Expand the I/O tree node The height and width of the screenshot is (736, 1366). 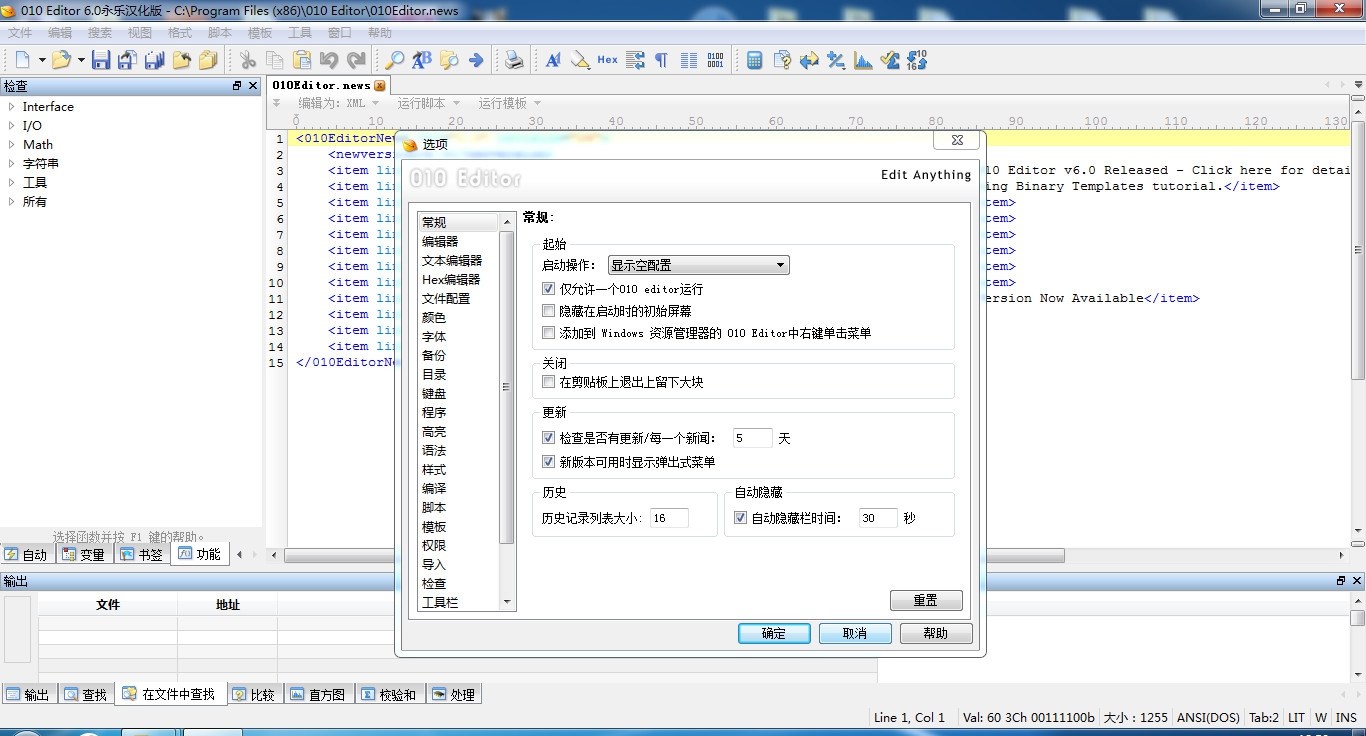coord(11,126)
